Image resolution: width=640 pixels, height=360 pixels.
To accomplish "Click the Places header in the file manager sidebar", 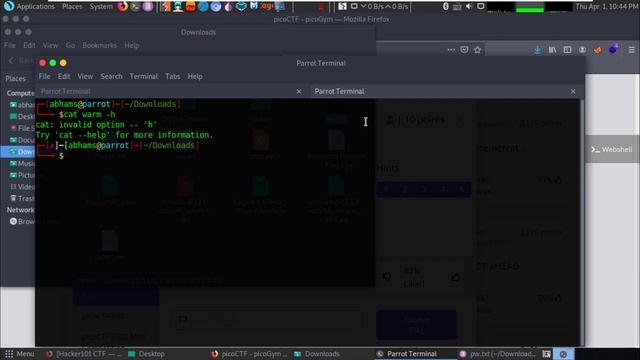I will pyautogui.click(x=16, y=78).
